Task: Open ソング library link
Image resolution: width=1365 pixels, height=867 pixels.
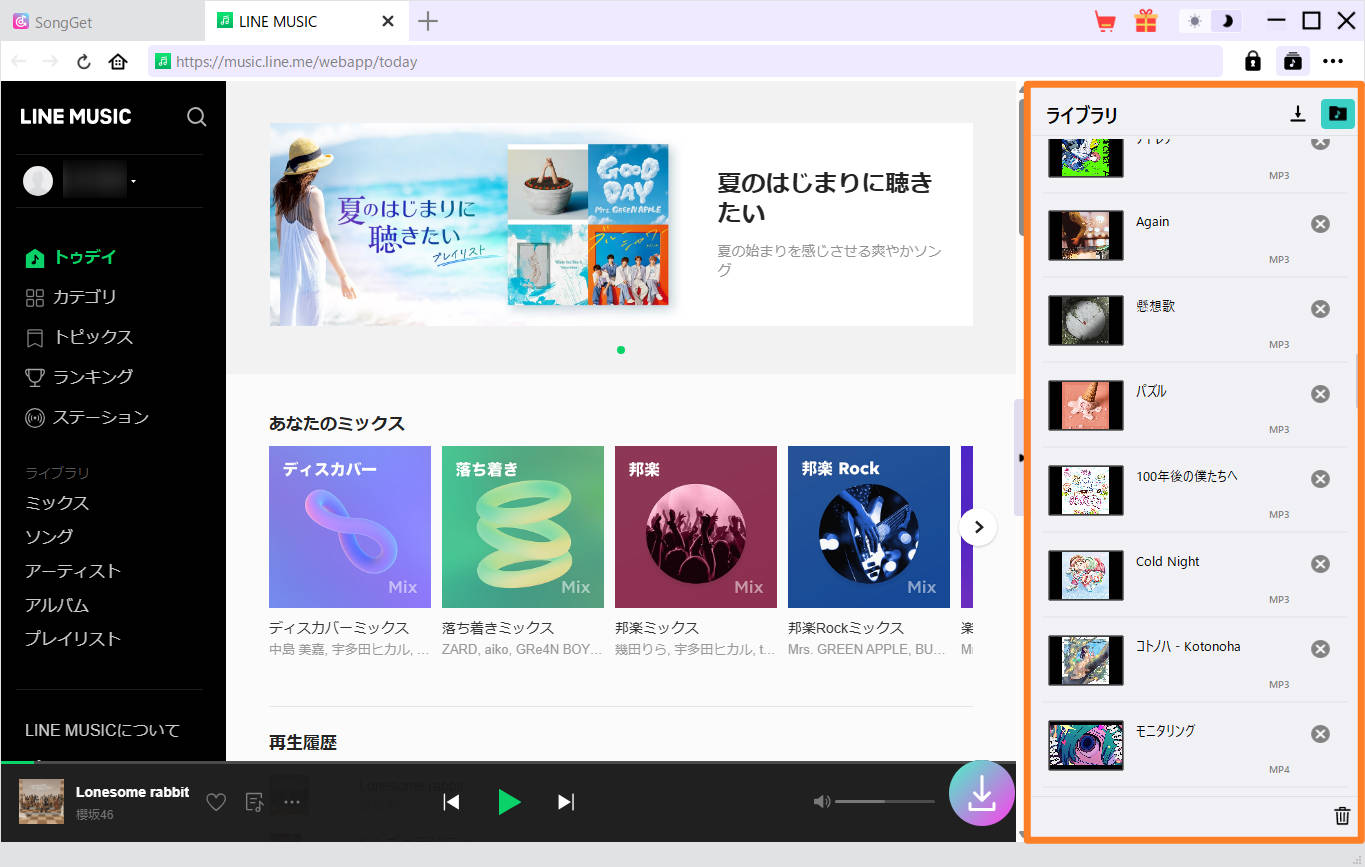Action: coord(49,537)
